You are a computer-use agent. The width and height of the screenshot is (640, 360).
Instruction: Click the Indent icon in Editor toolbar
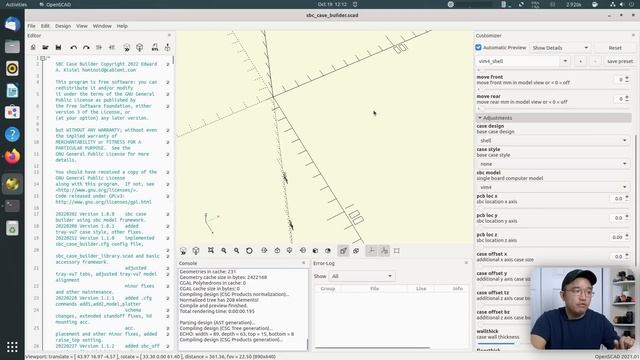[112, 47]
